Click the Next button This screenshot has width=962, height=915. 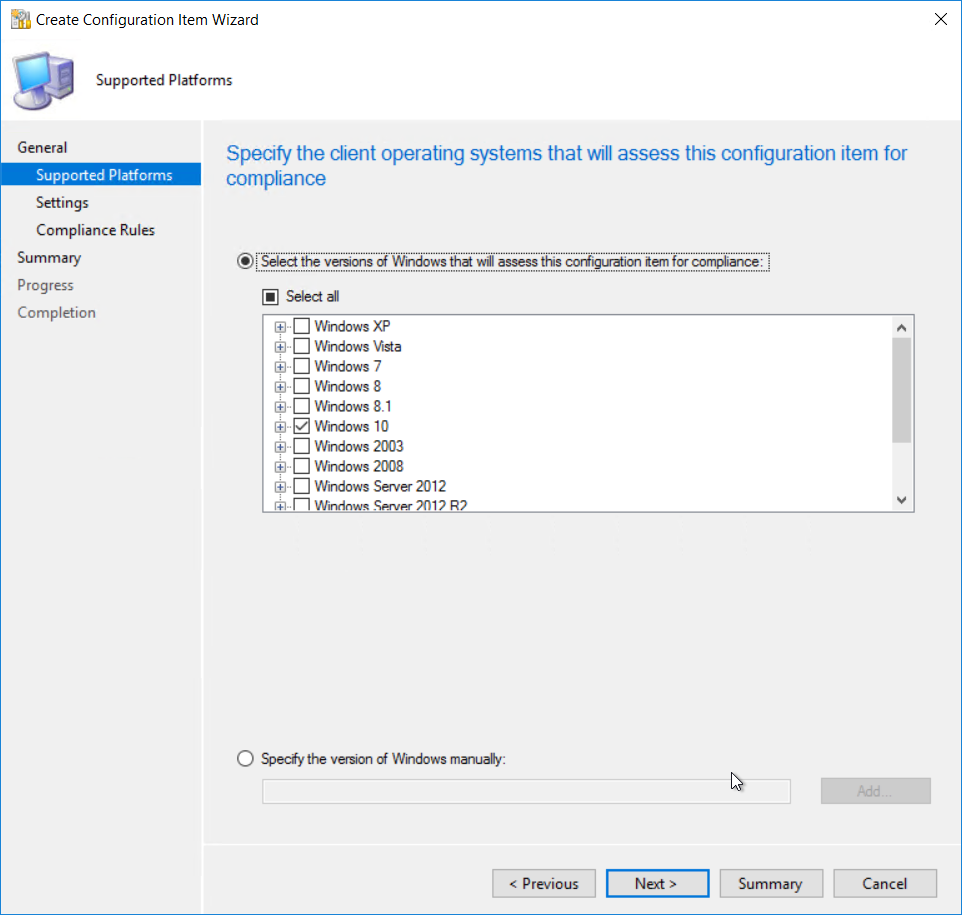[656, 884]
